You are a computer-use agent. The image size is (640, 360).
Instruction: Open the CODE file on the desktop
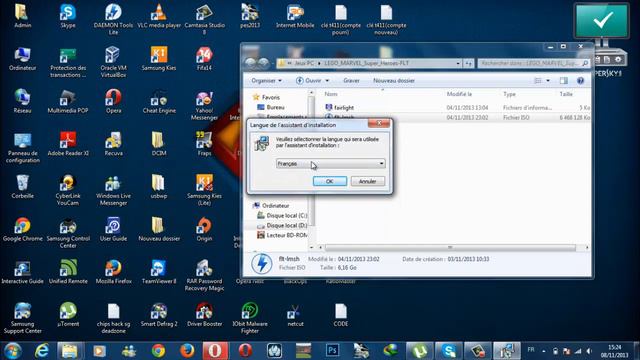(x=340, y=315)
